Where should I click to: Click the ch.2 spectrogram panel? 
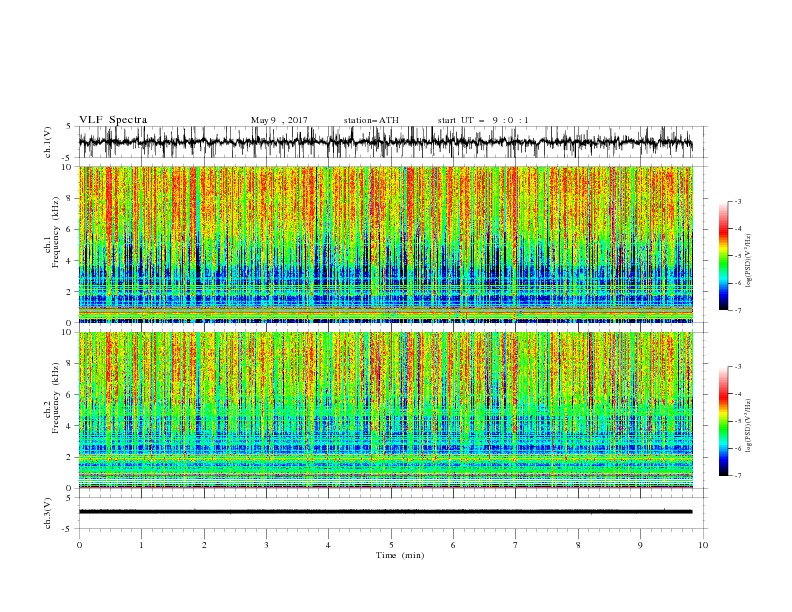pyautogui.click(x=385, y=410)
